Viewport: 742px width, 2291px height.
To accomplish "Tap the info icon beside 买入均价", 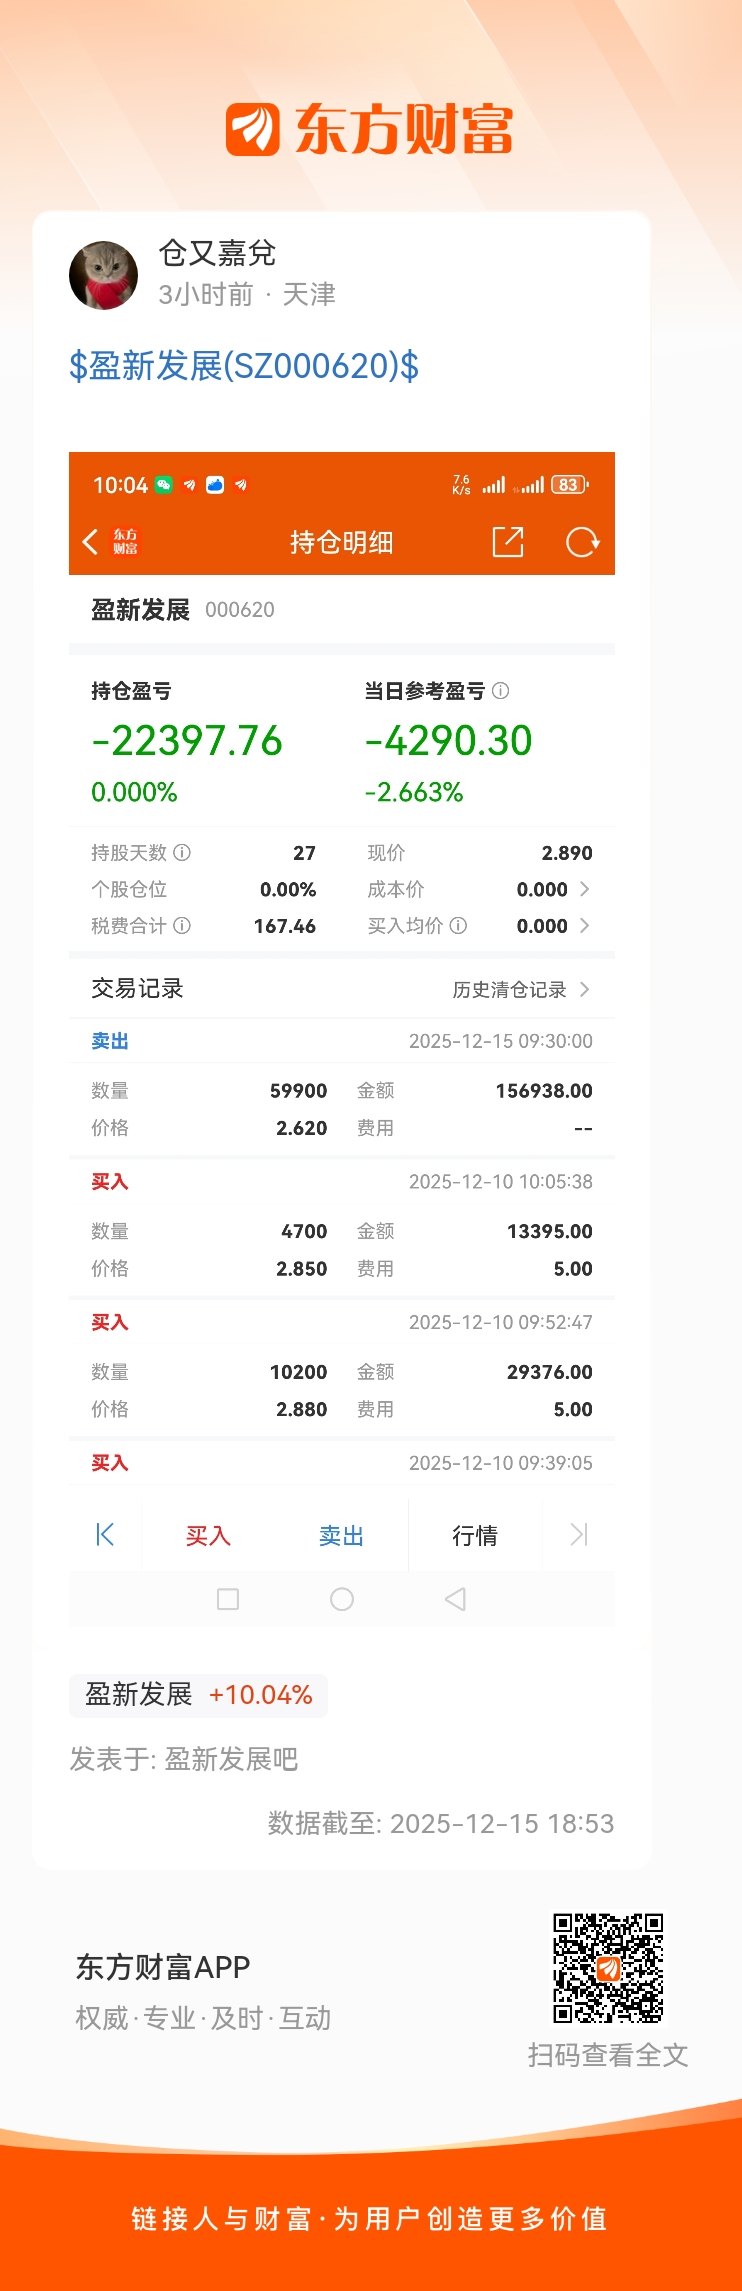I will point(458,926).
